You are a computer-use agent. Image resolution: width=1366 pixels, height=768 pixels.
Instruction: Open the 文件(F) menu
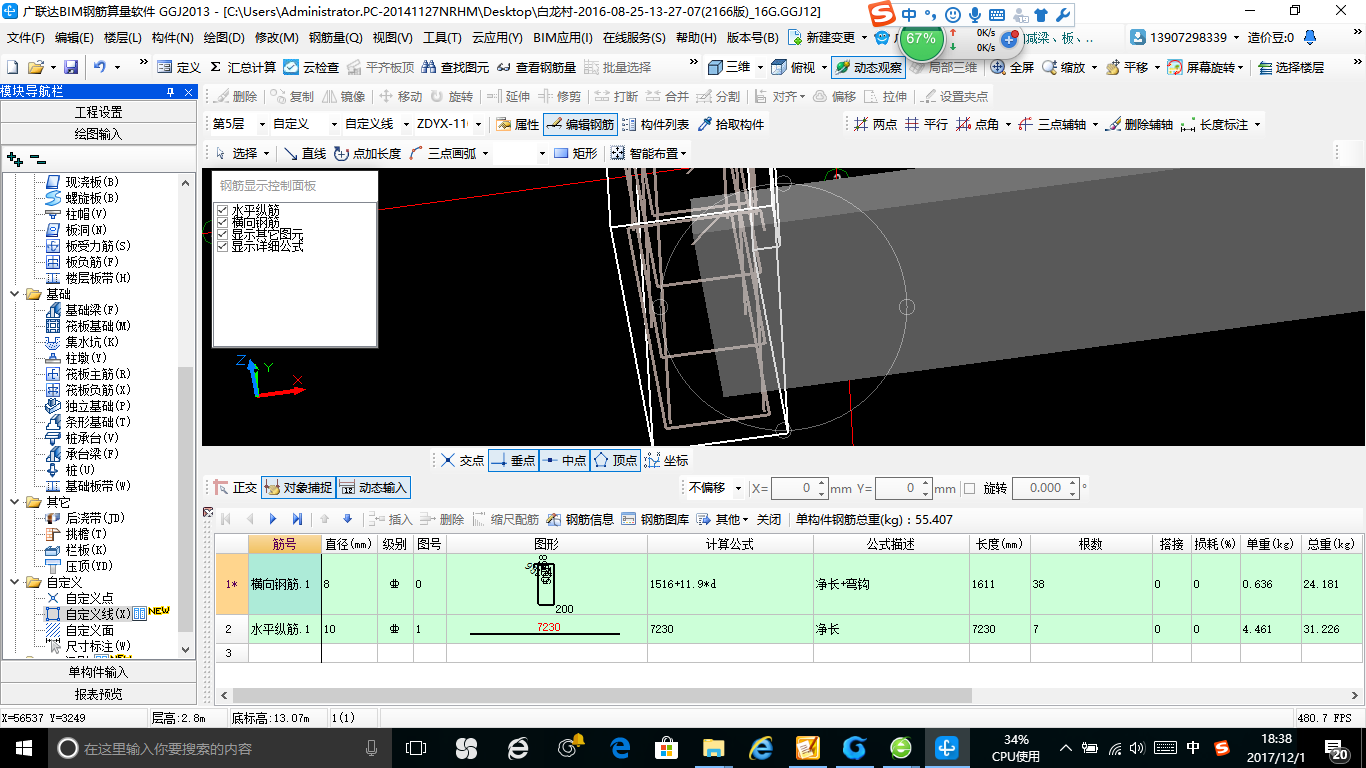(x=26, y=38)
